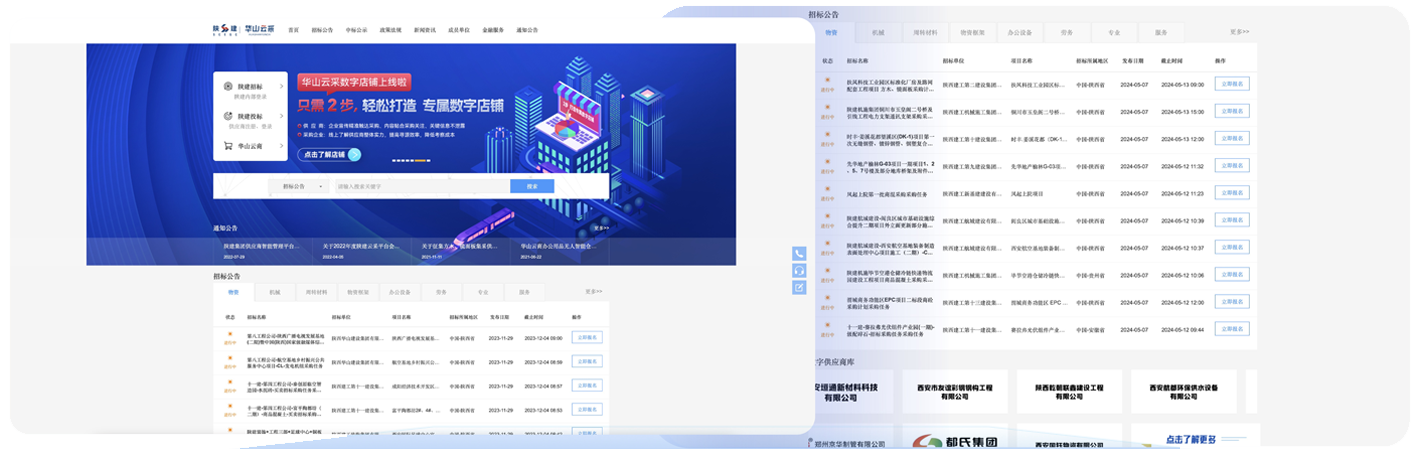Click the 凤起上院项目 project name cell

(1028, 193)
